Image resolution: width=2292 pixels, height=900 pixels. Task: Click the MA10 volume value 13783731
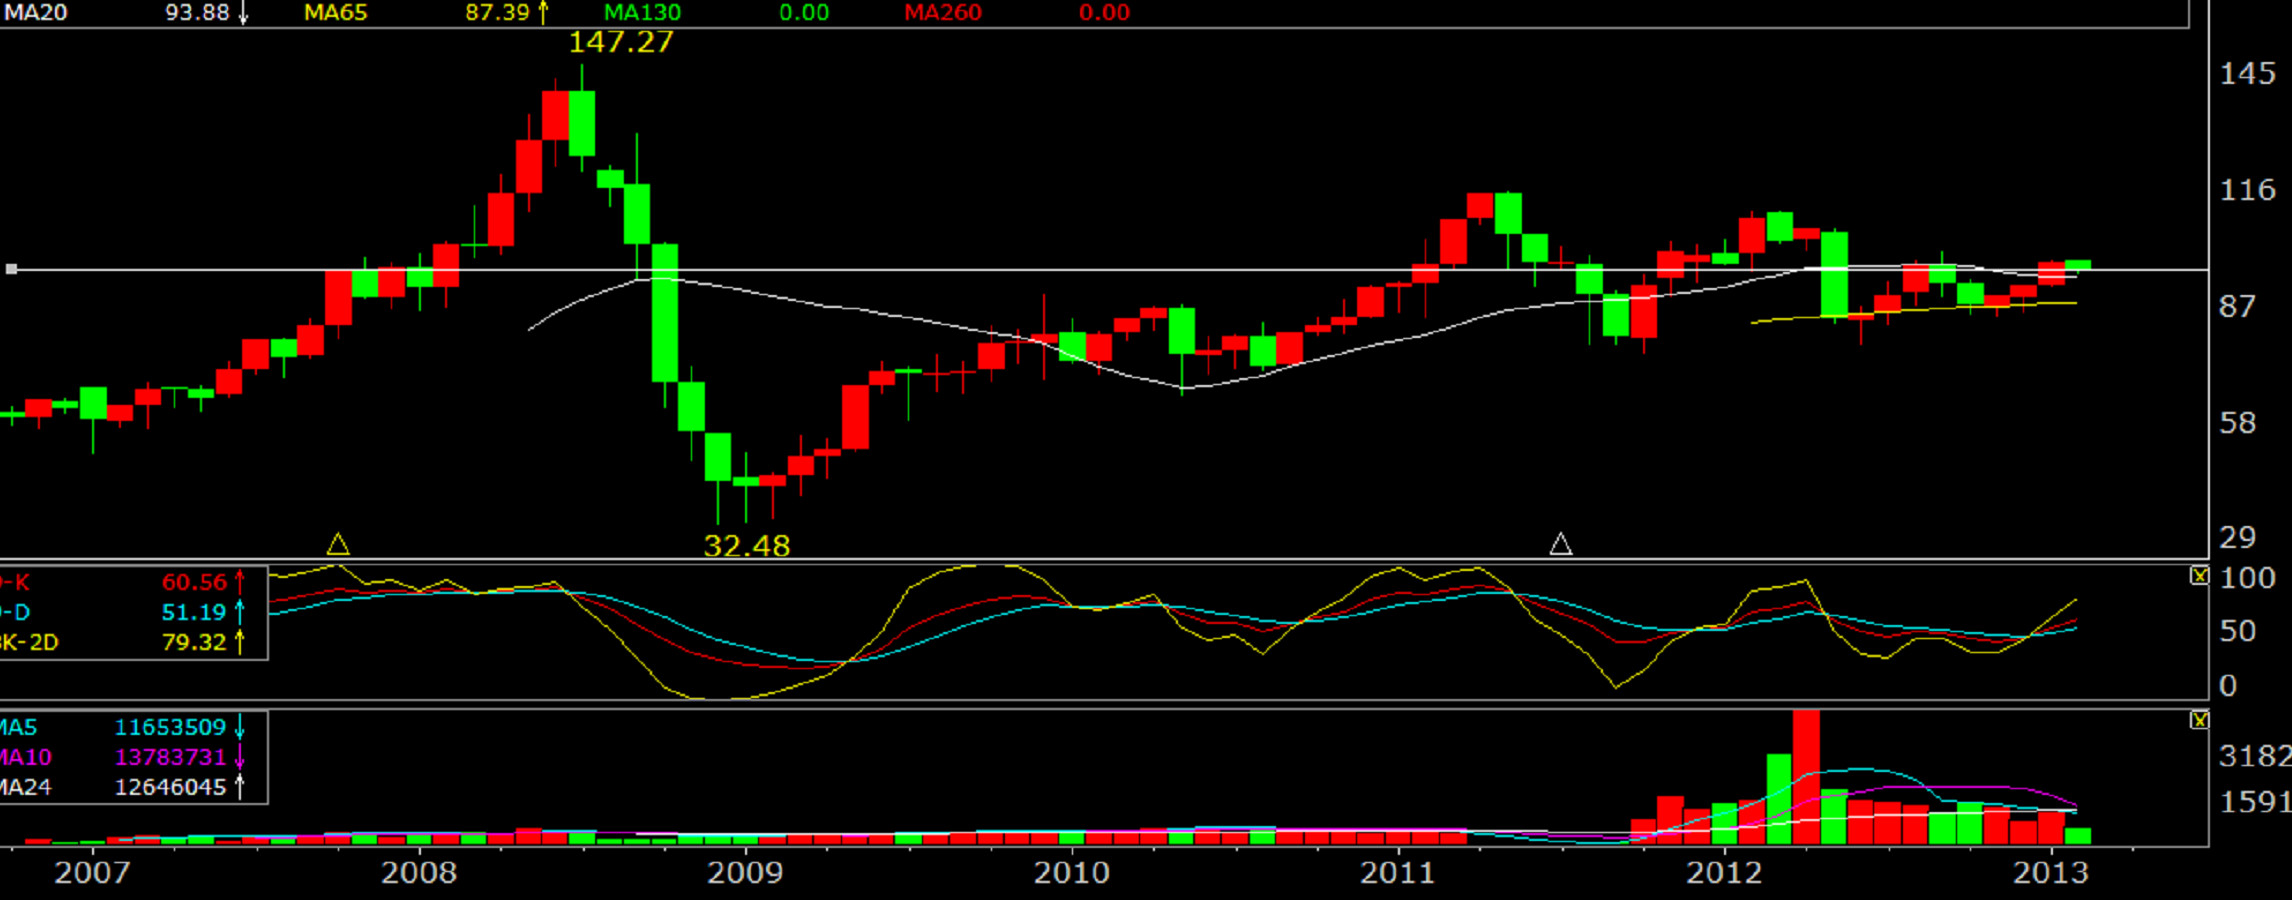pos(171,757)
